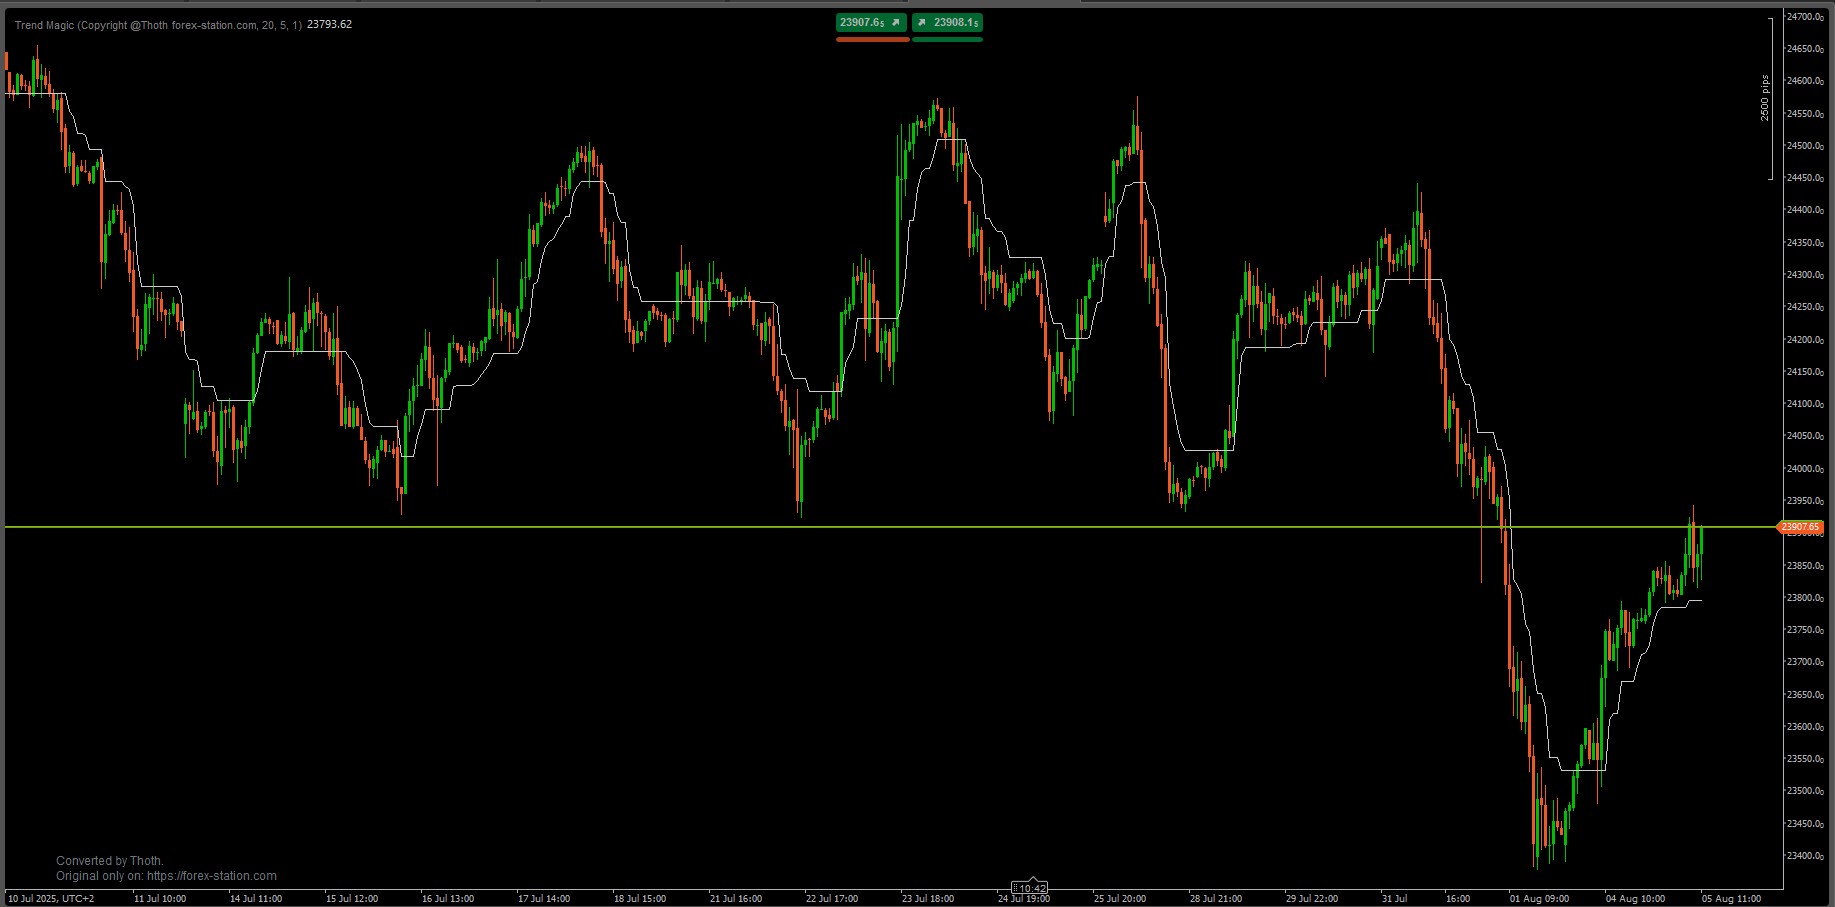The width and height of the screenshot is (1835, 907).
Task: Click the '23400.0' price axis label
Action: click(1805, 856)
